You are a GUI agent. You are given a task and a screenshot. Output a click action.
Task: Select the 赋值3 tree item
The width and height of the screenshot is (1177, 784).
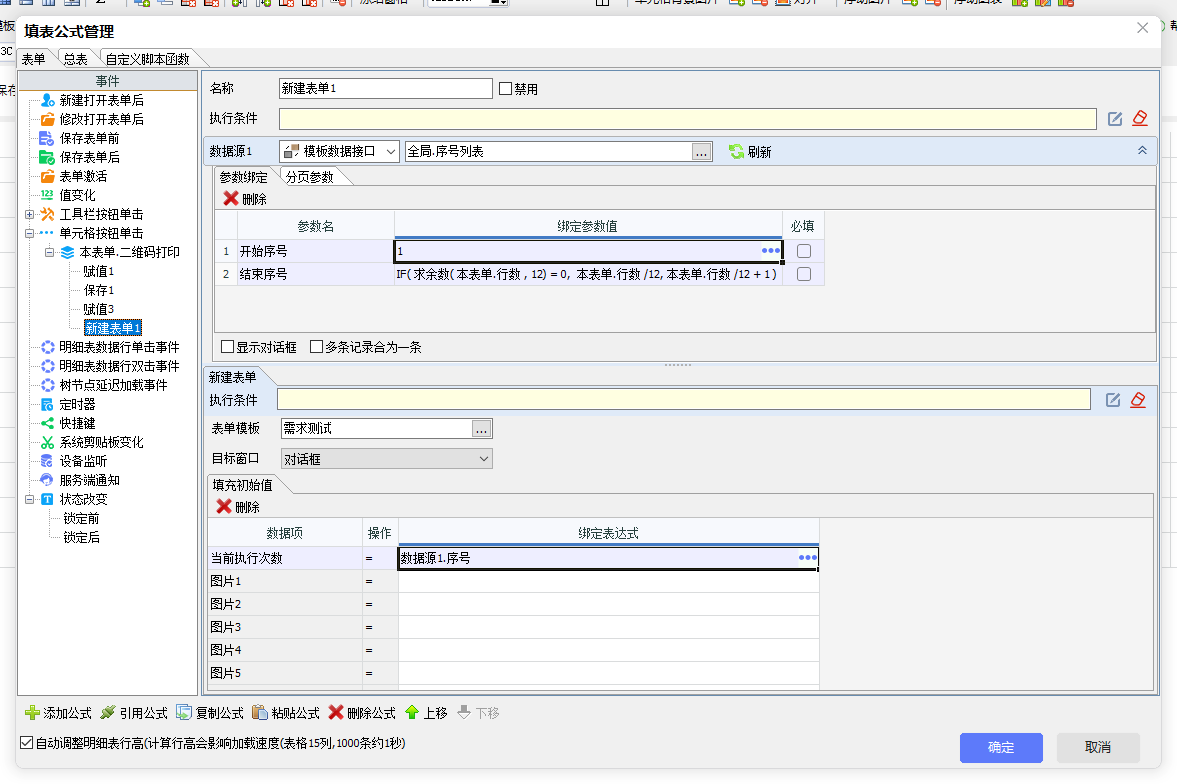(98, 309)
